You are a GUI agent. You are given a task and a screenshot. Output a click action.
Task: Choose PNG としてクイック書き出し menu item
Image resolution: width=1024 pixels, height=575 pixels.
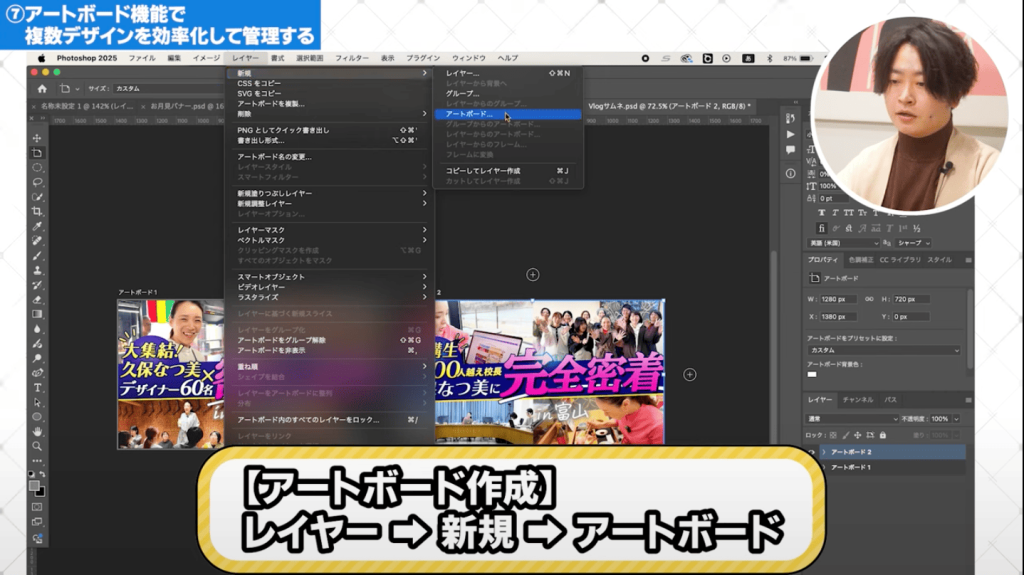329,130
